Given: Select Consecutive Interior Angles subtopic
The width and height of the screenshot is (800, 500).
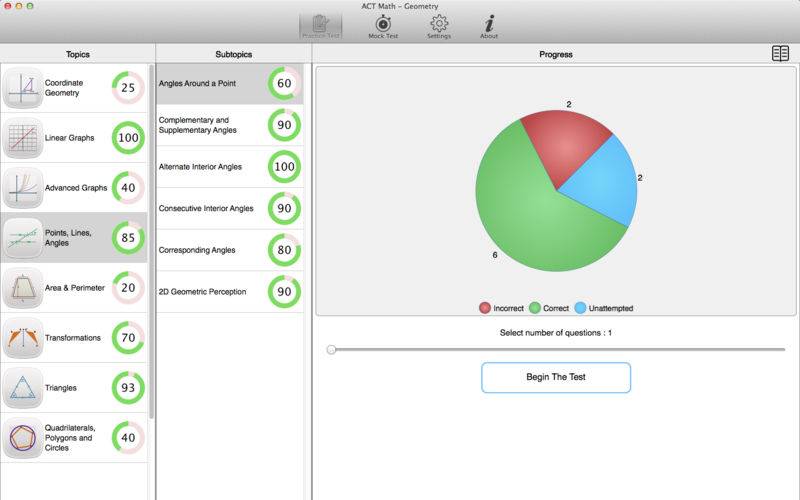Looking at the screenshot, I should (230, 209).
